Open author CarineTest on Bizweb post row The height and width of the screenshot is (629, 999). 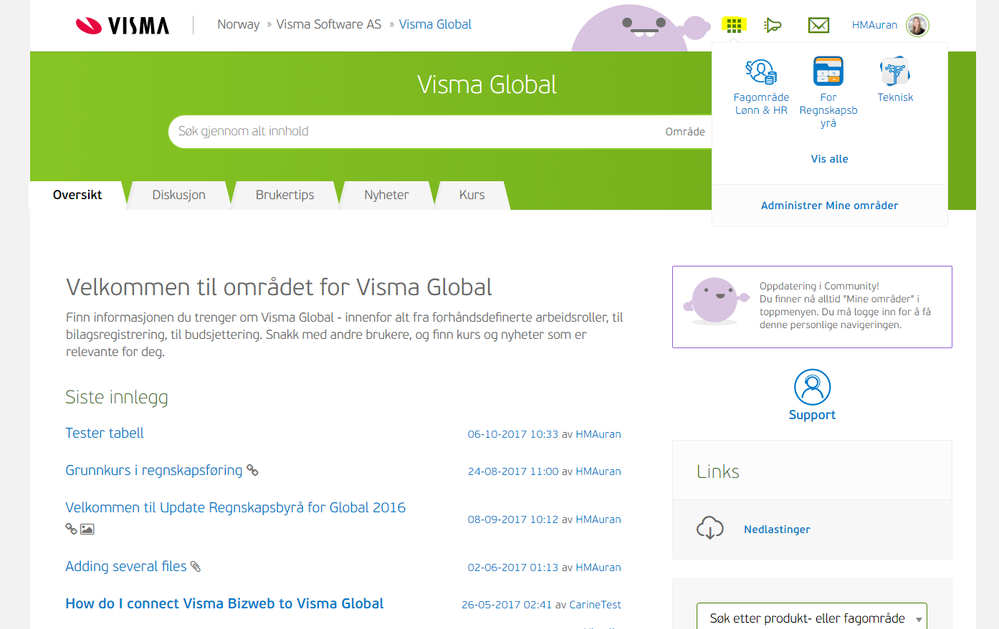[595, 605]
